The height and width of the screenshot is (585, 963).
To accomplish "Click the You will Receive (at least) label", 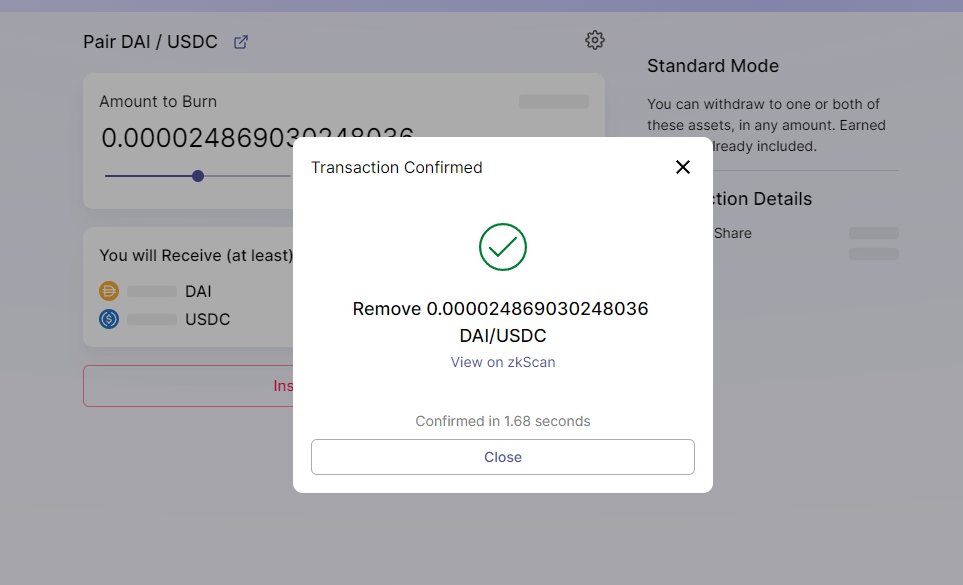I will (x=196, y=255).
